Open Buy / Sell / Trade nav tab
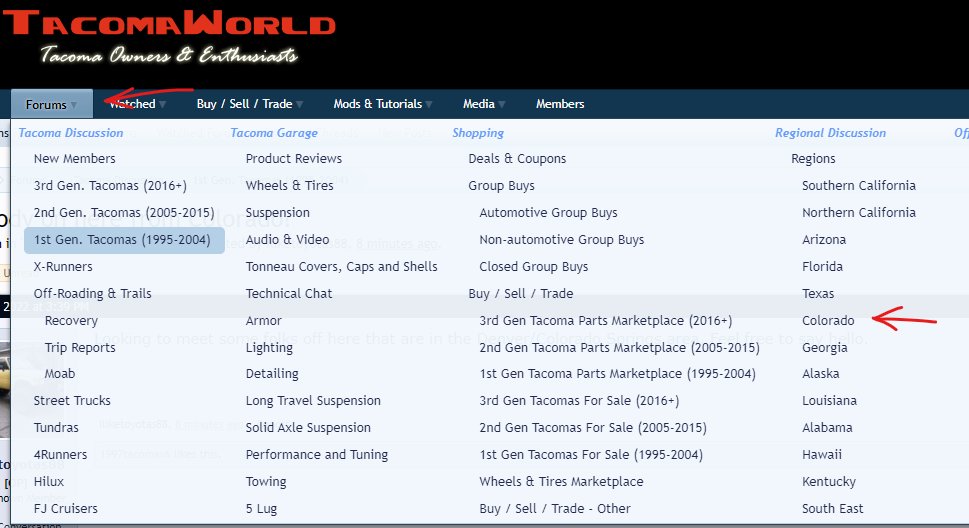This screenshot has height=528, width=969. [x=244, y=104]
